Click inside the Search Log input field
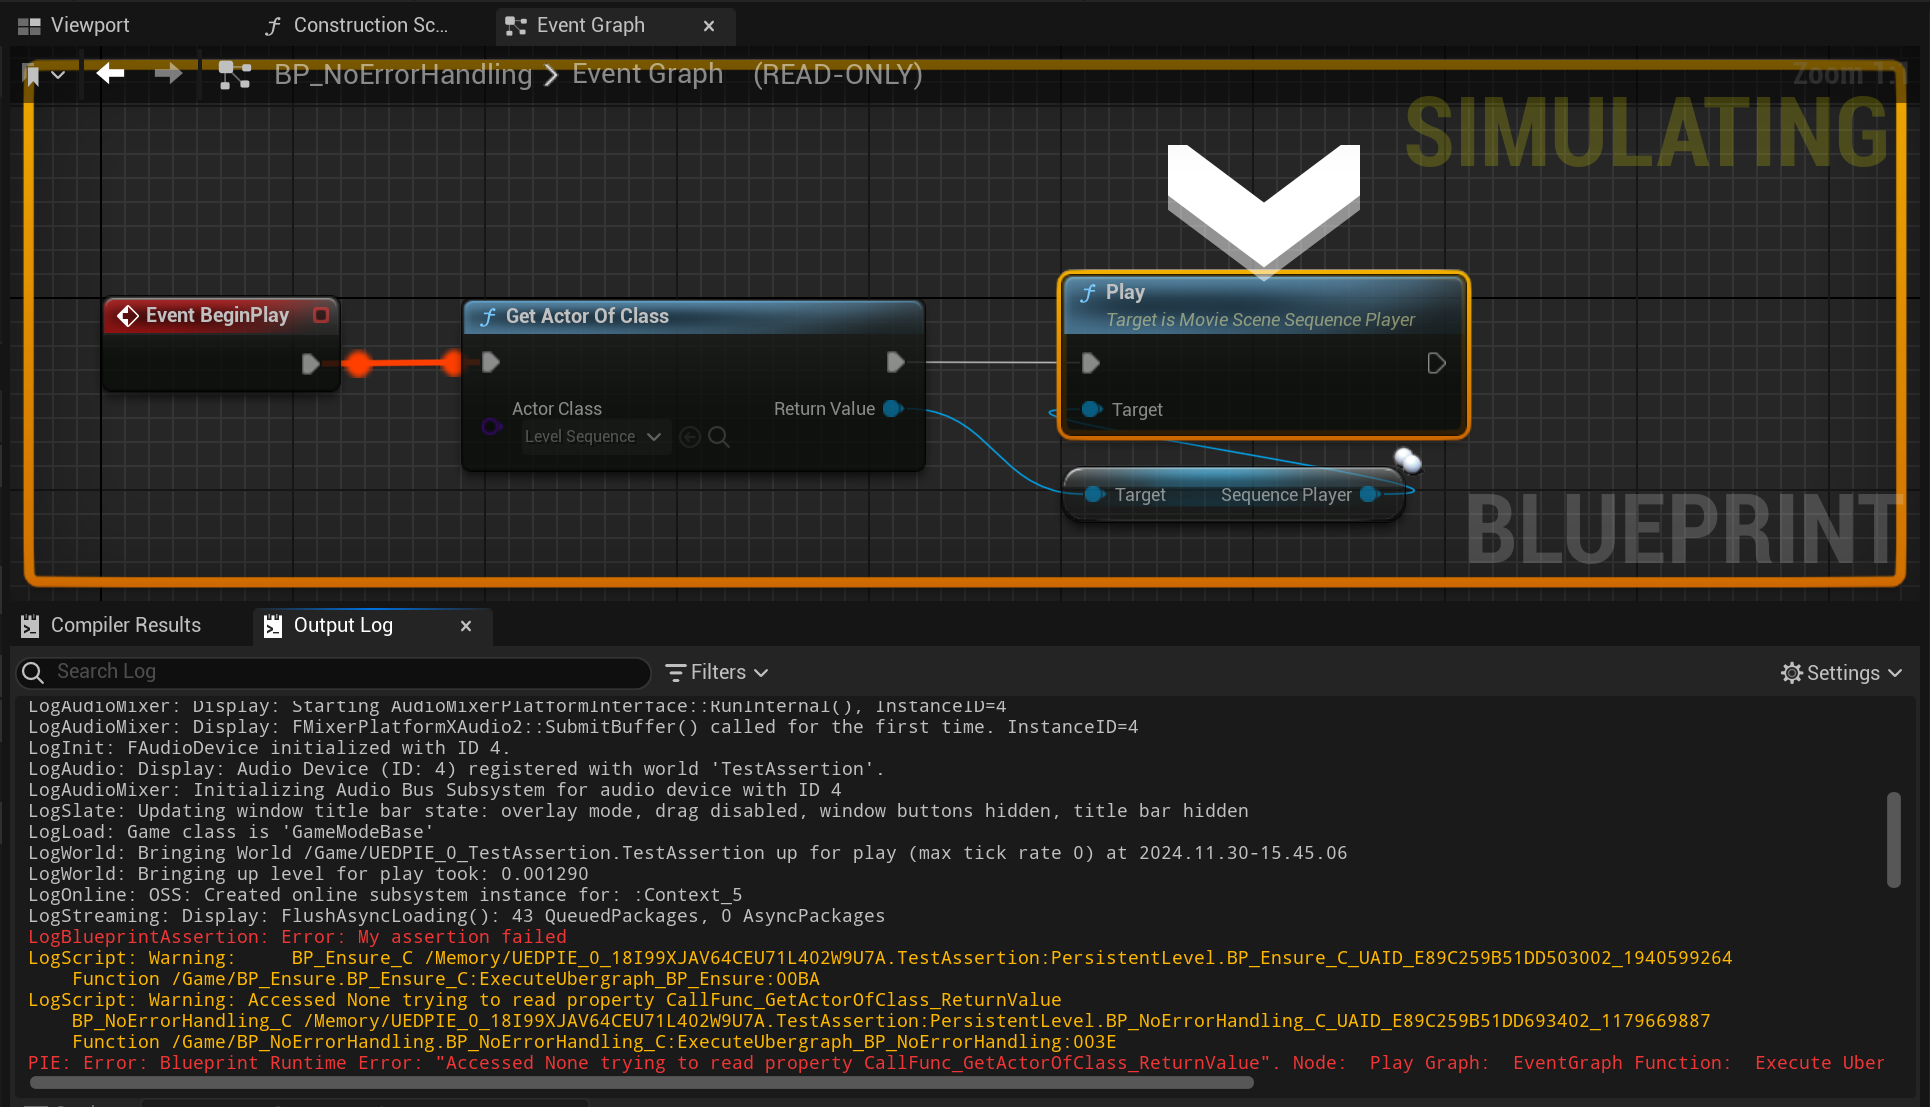1930x1107 pixels. tap(300, 672)
